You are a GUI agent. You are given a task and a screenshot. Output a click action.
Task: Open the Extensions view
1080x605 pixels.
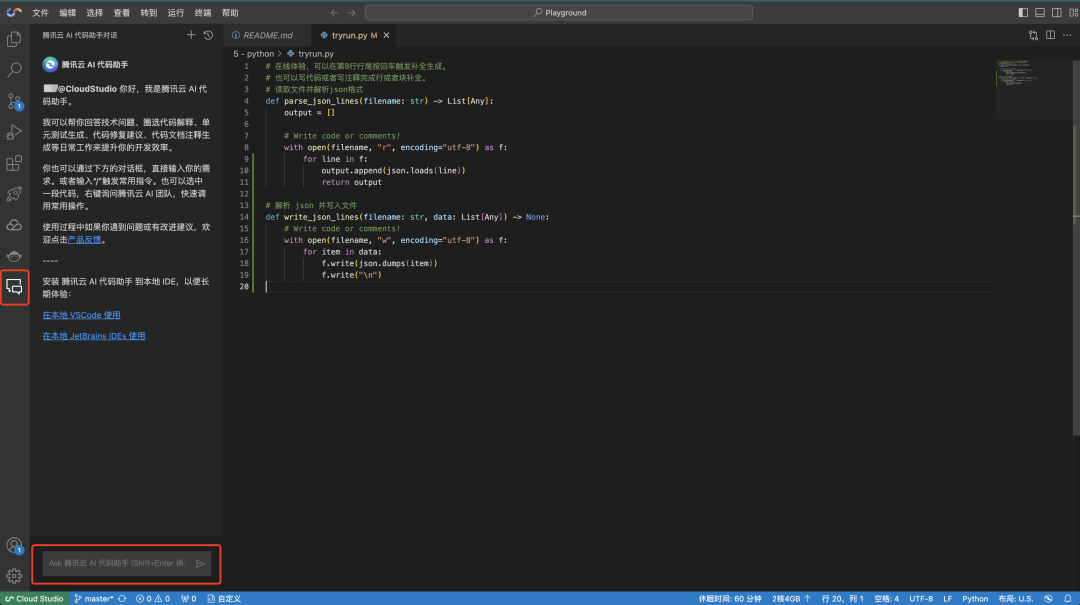click(x=15, y=163)
